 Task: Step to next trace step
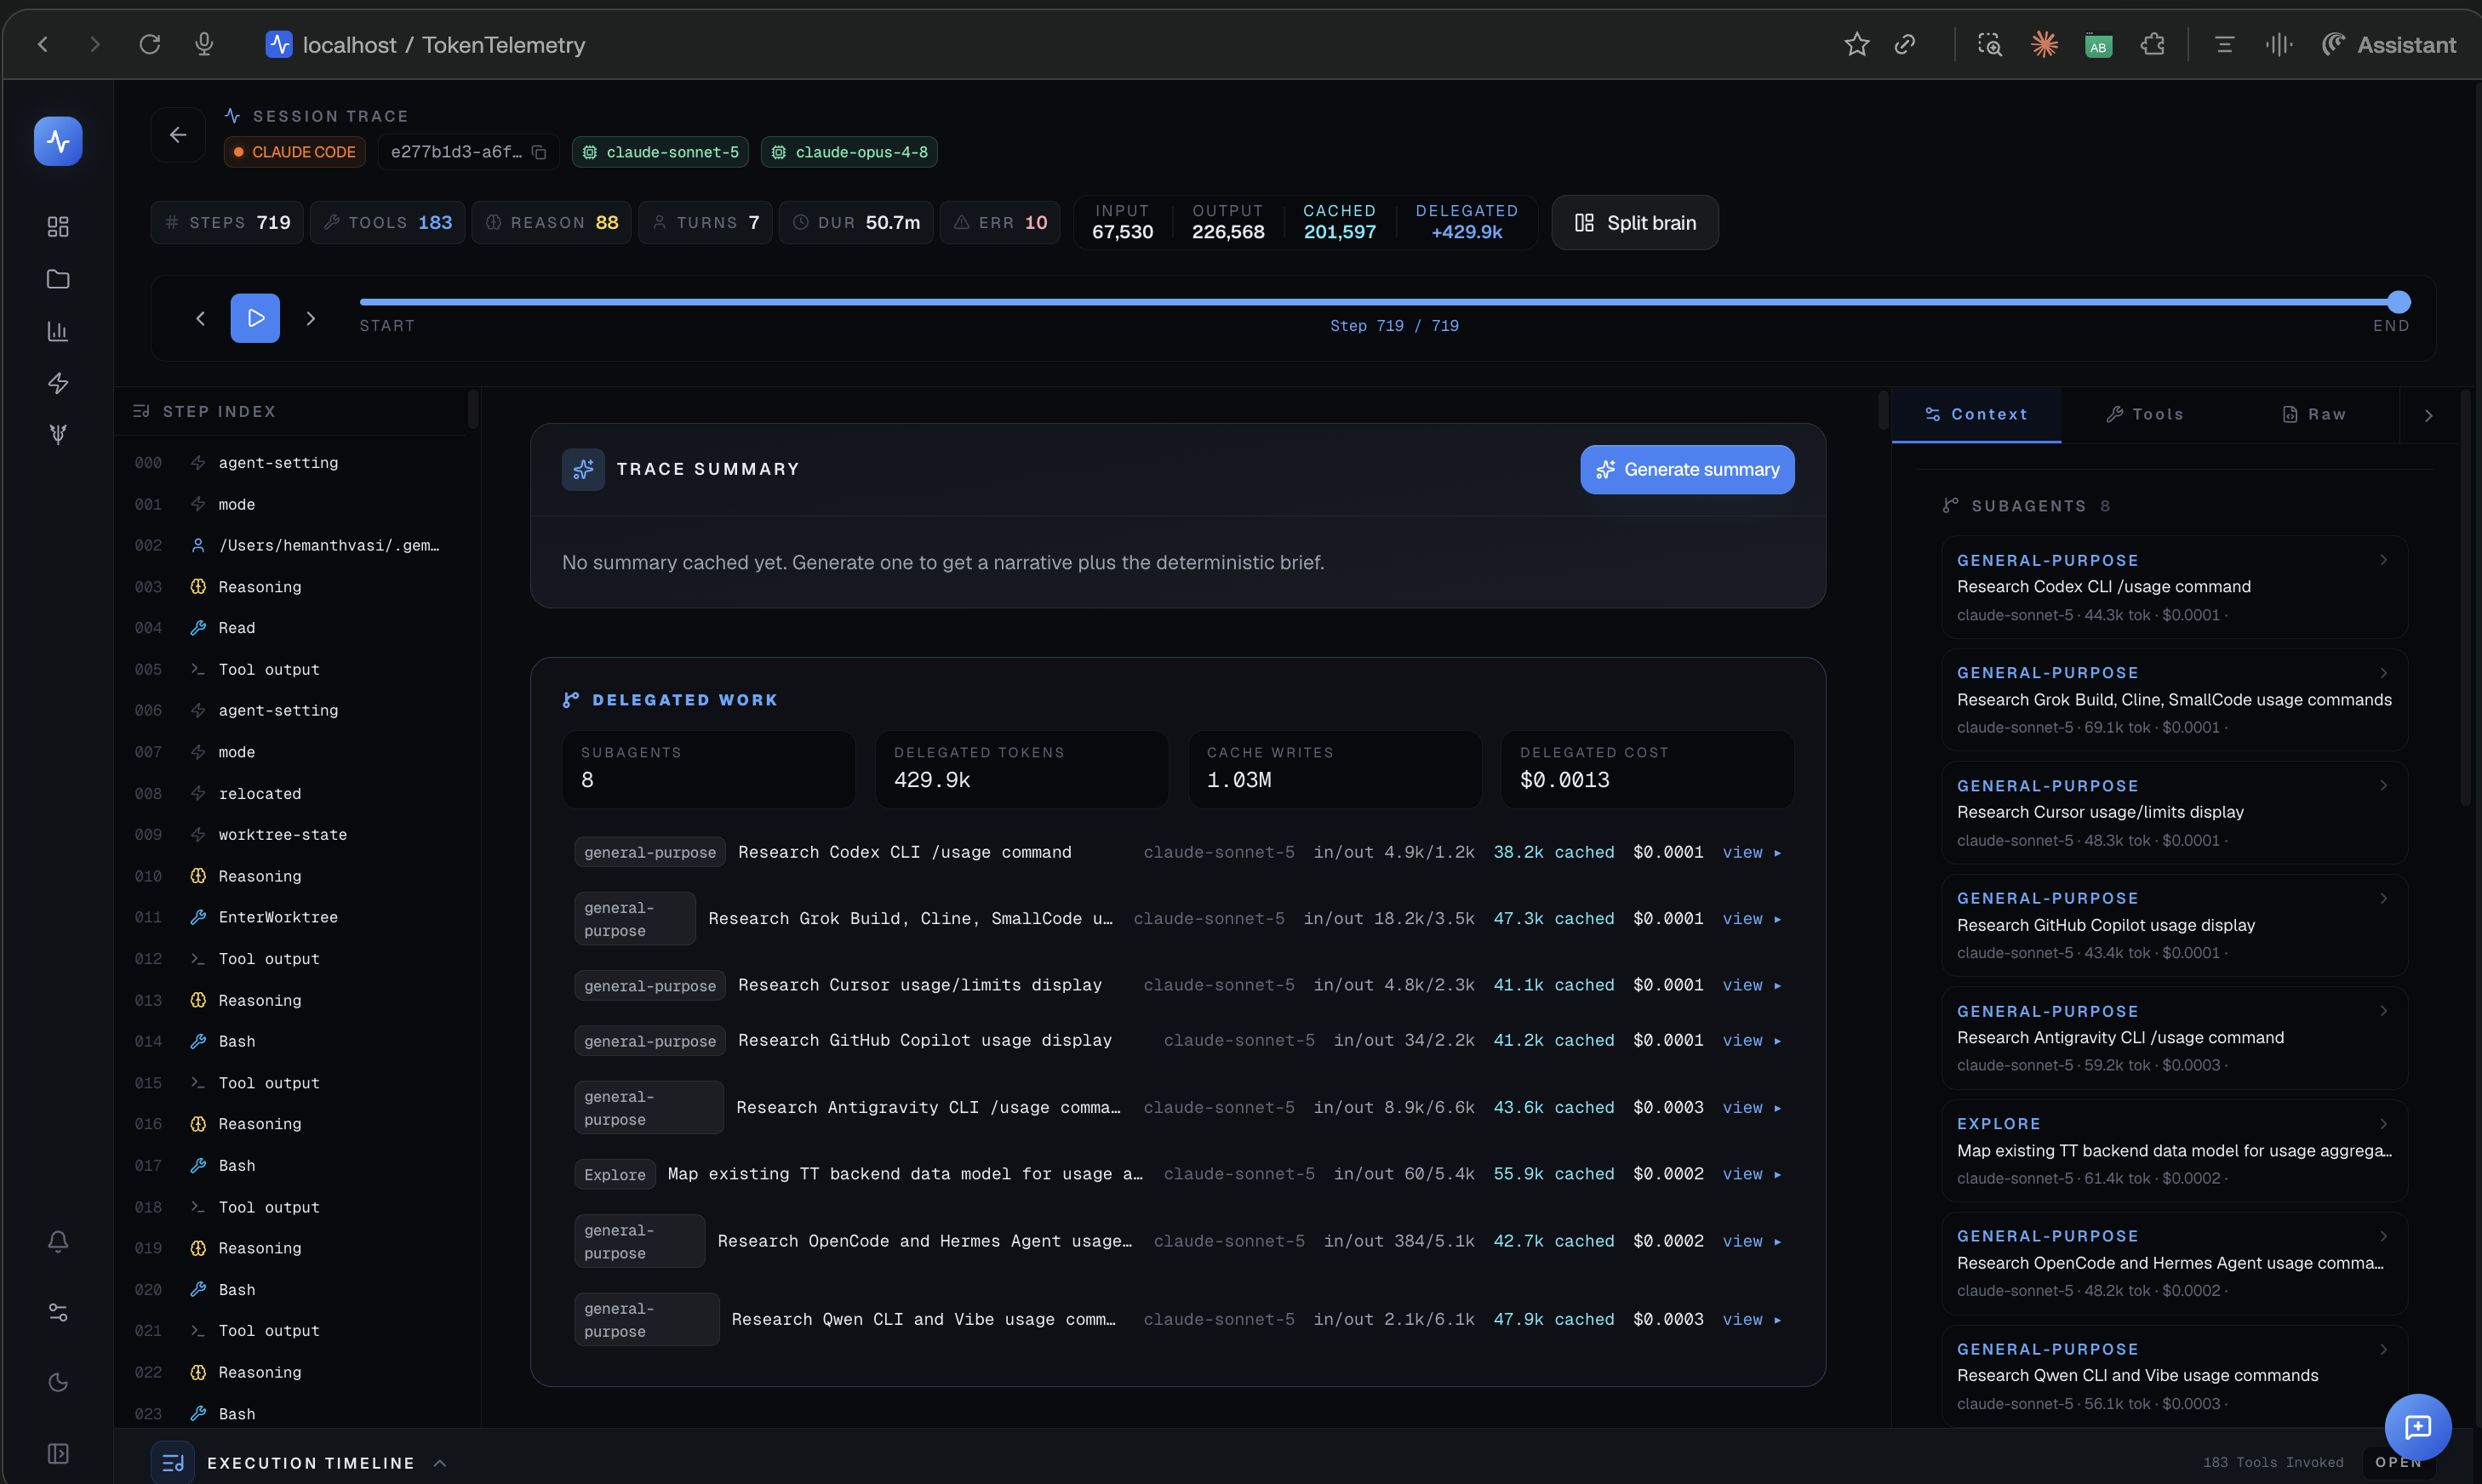[x=311, y=318]
